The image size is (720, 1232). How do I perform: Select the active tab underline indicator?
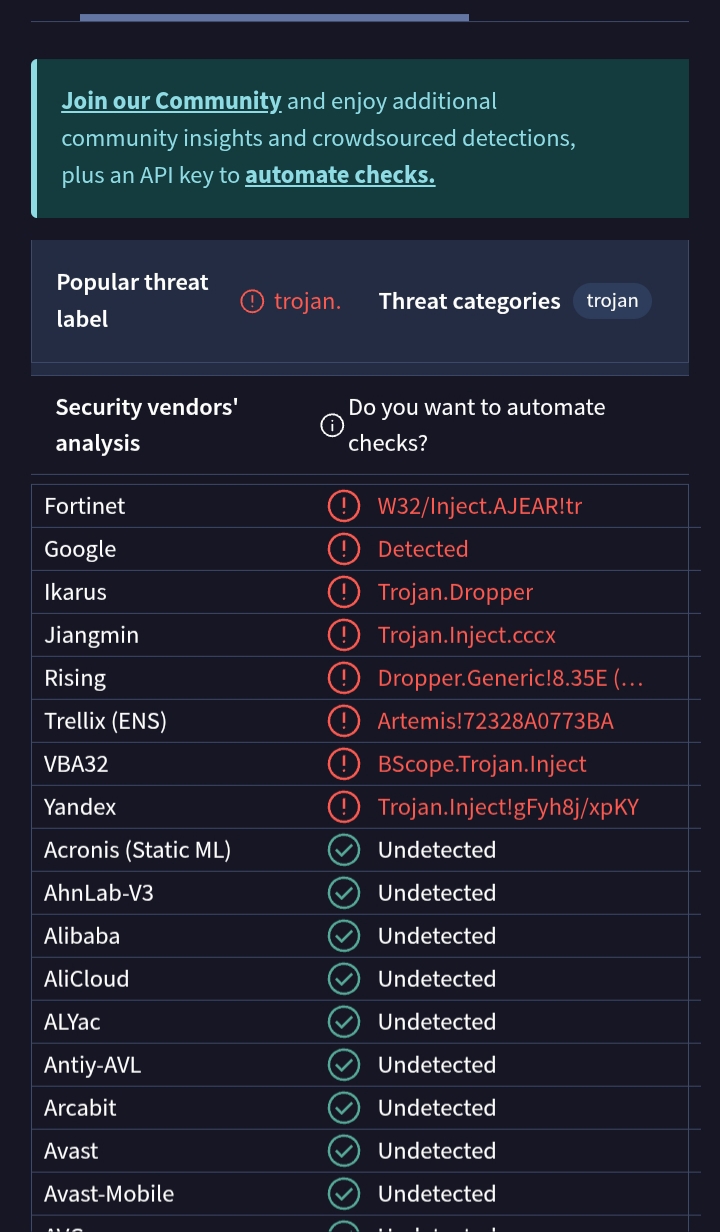tap(274, 17)
